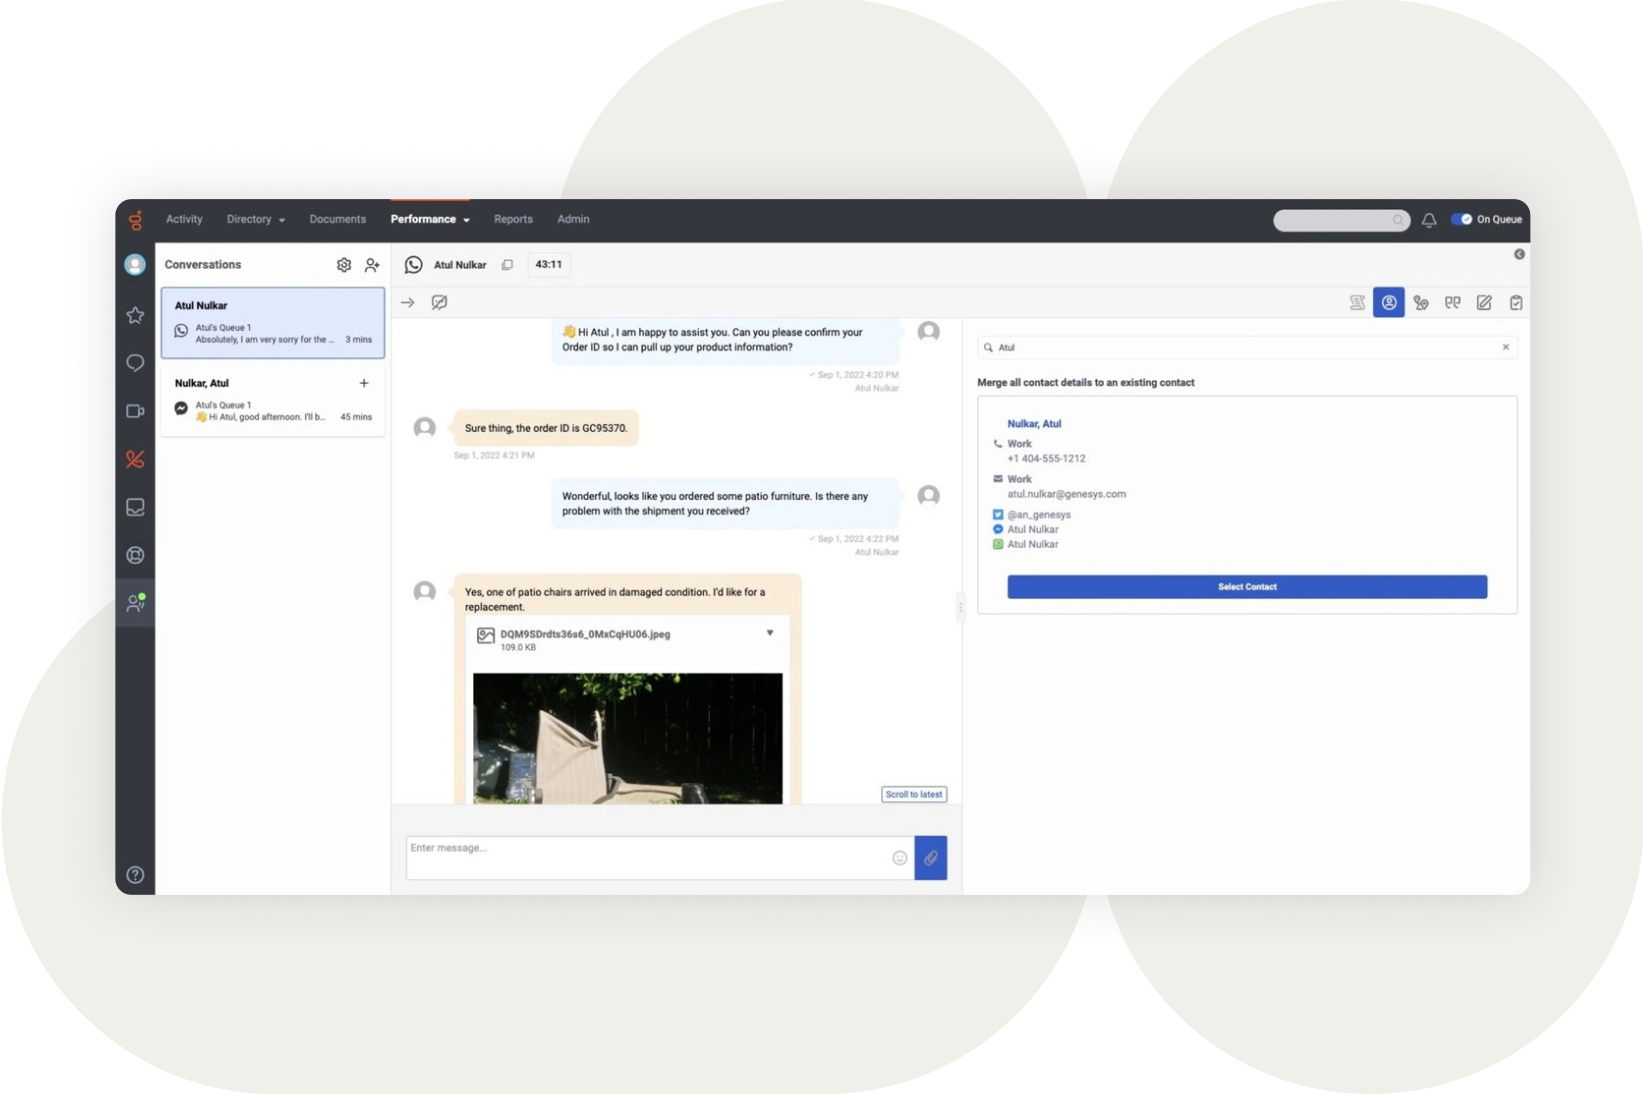Open the emoji picker in message box
Screen dimensions: 1643x1094
[899, 858]
